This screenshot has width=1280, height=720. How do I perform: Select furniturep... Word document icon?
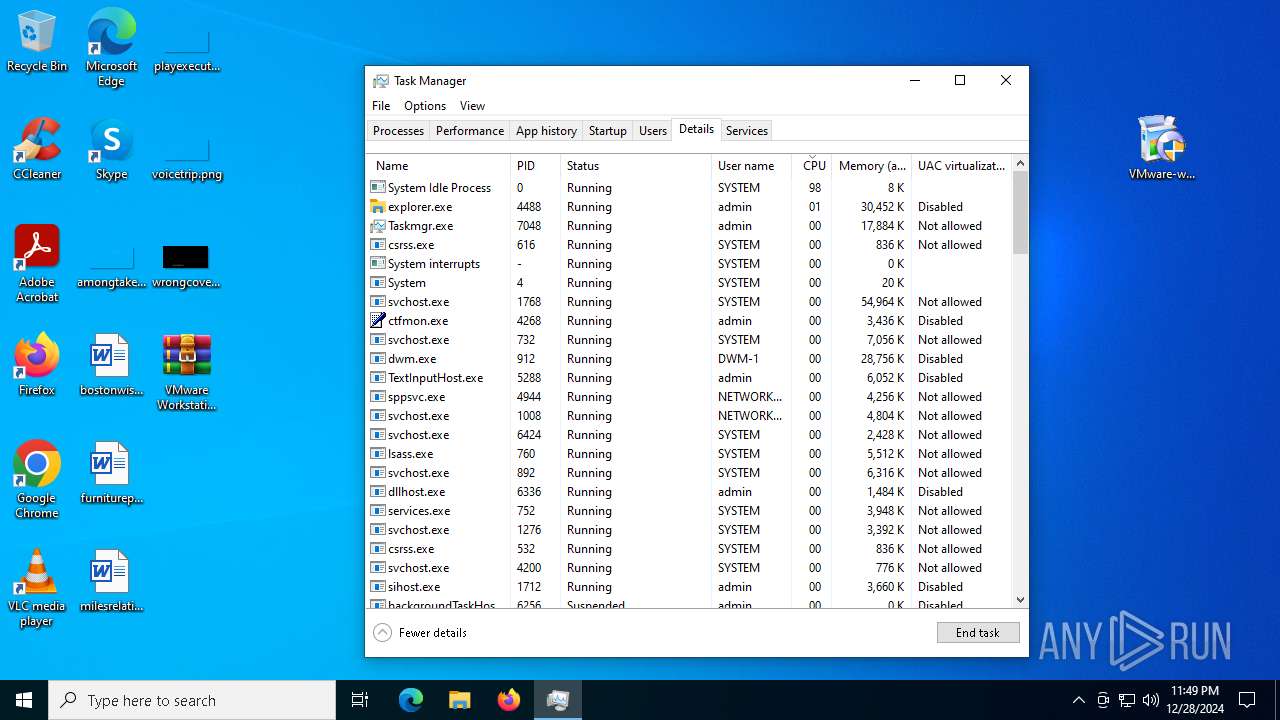[x=111, y=473]
